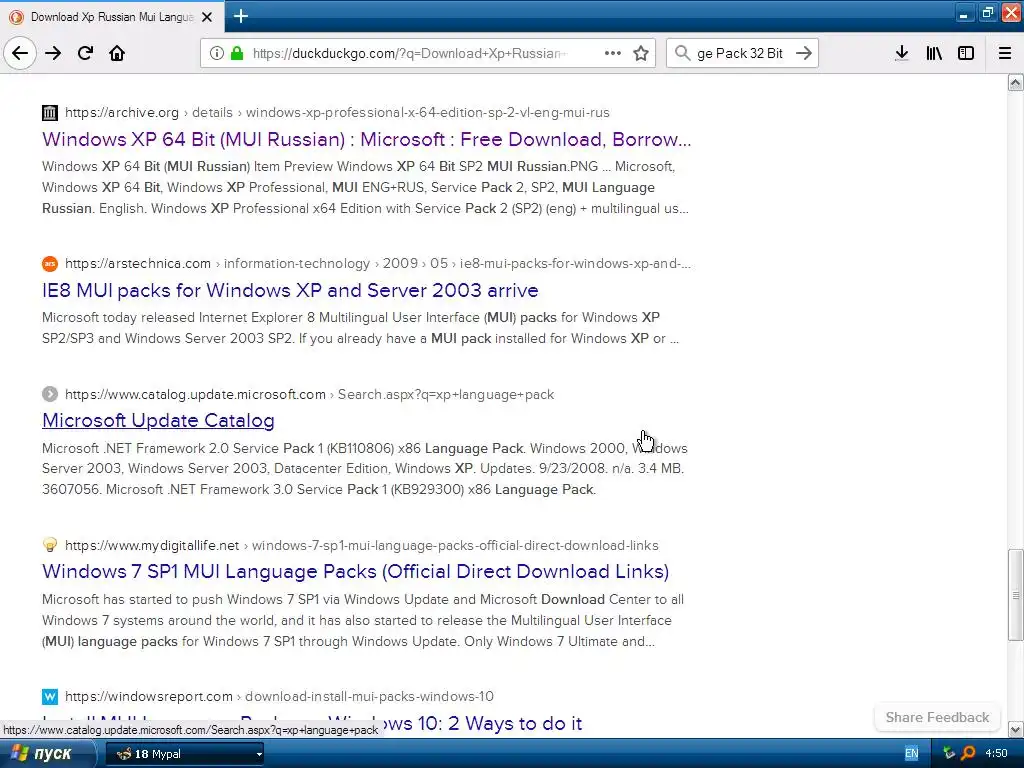The width and height of the screenshot is (1024, 768).
Task: Click the Share Feedback button
Action: coord(937,717)
